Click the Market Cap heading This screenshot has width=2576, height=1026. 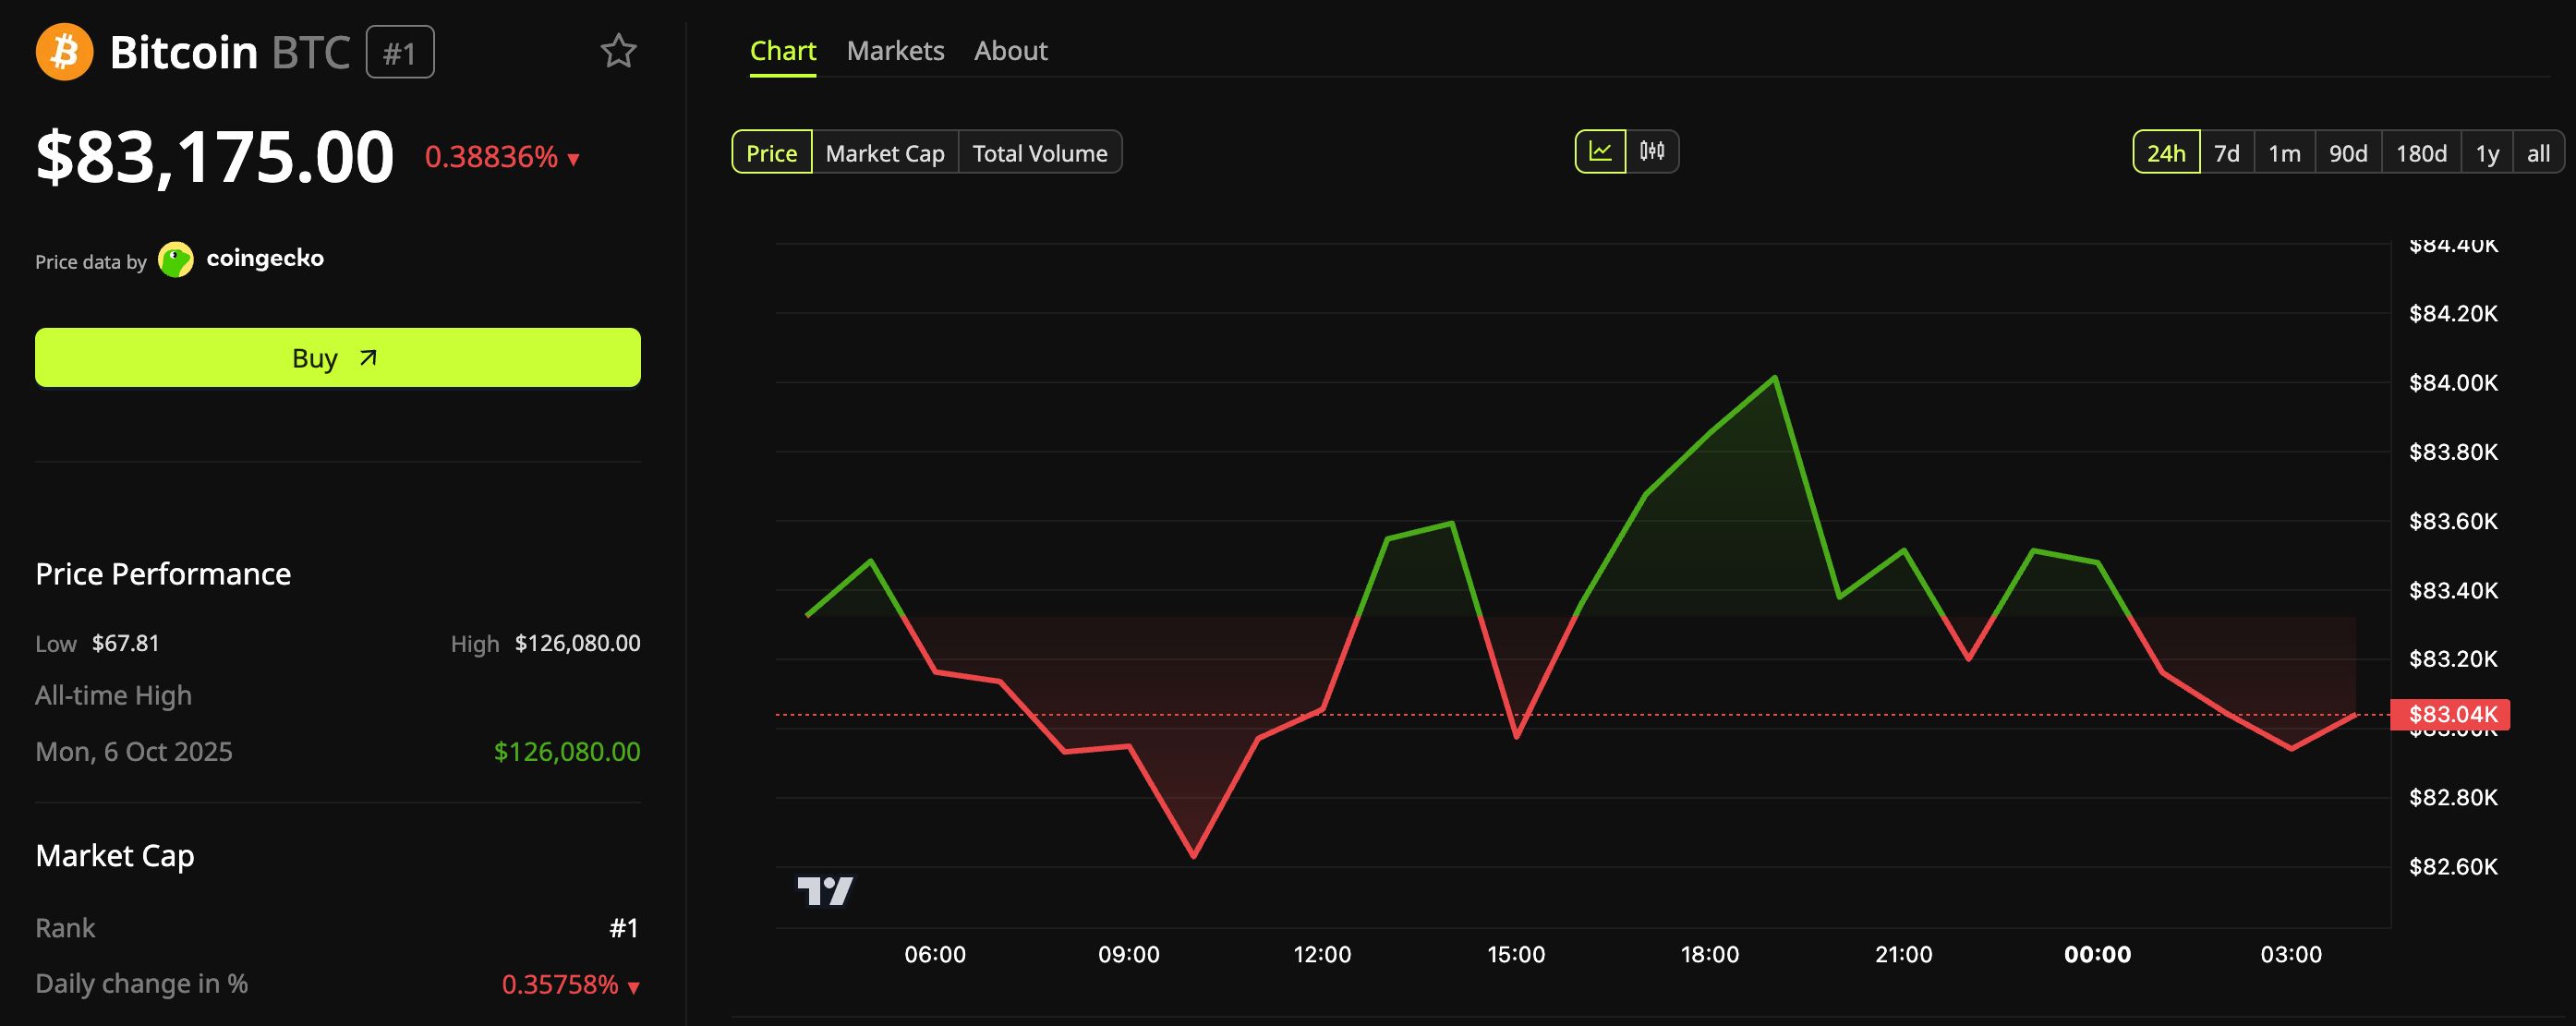[115, 856]
